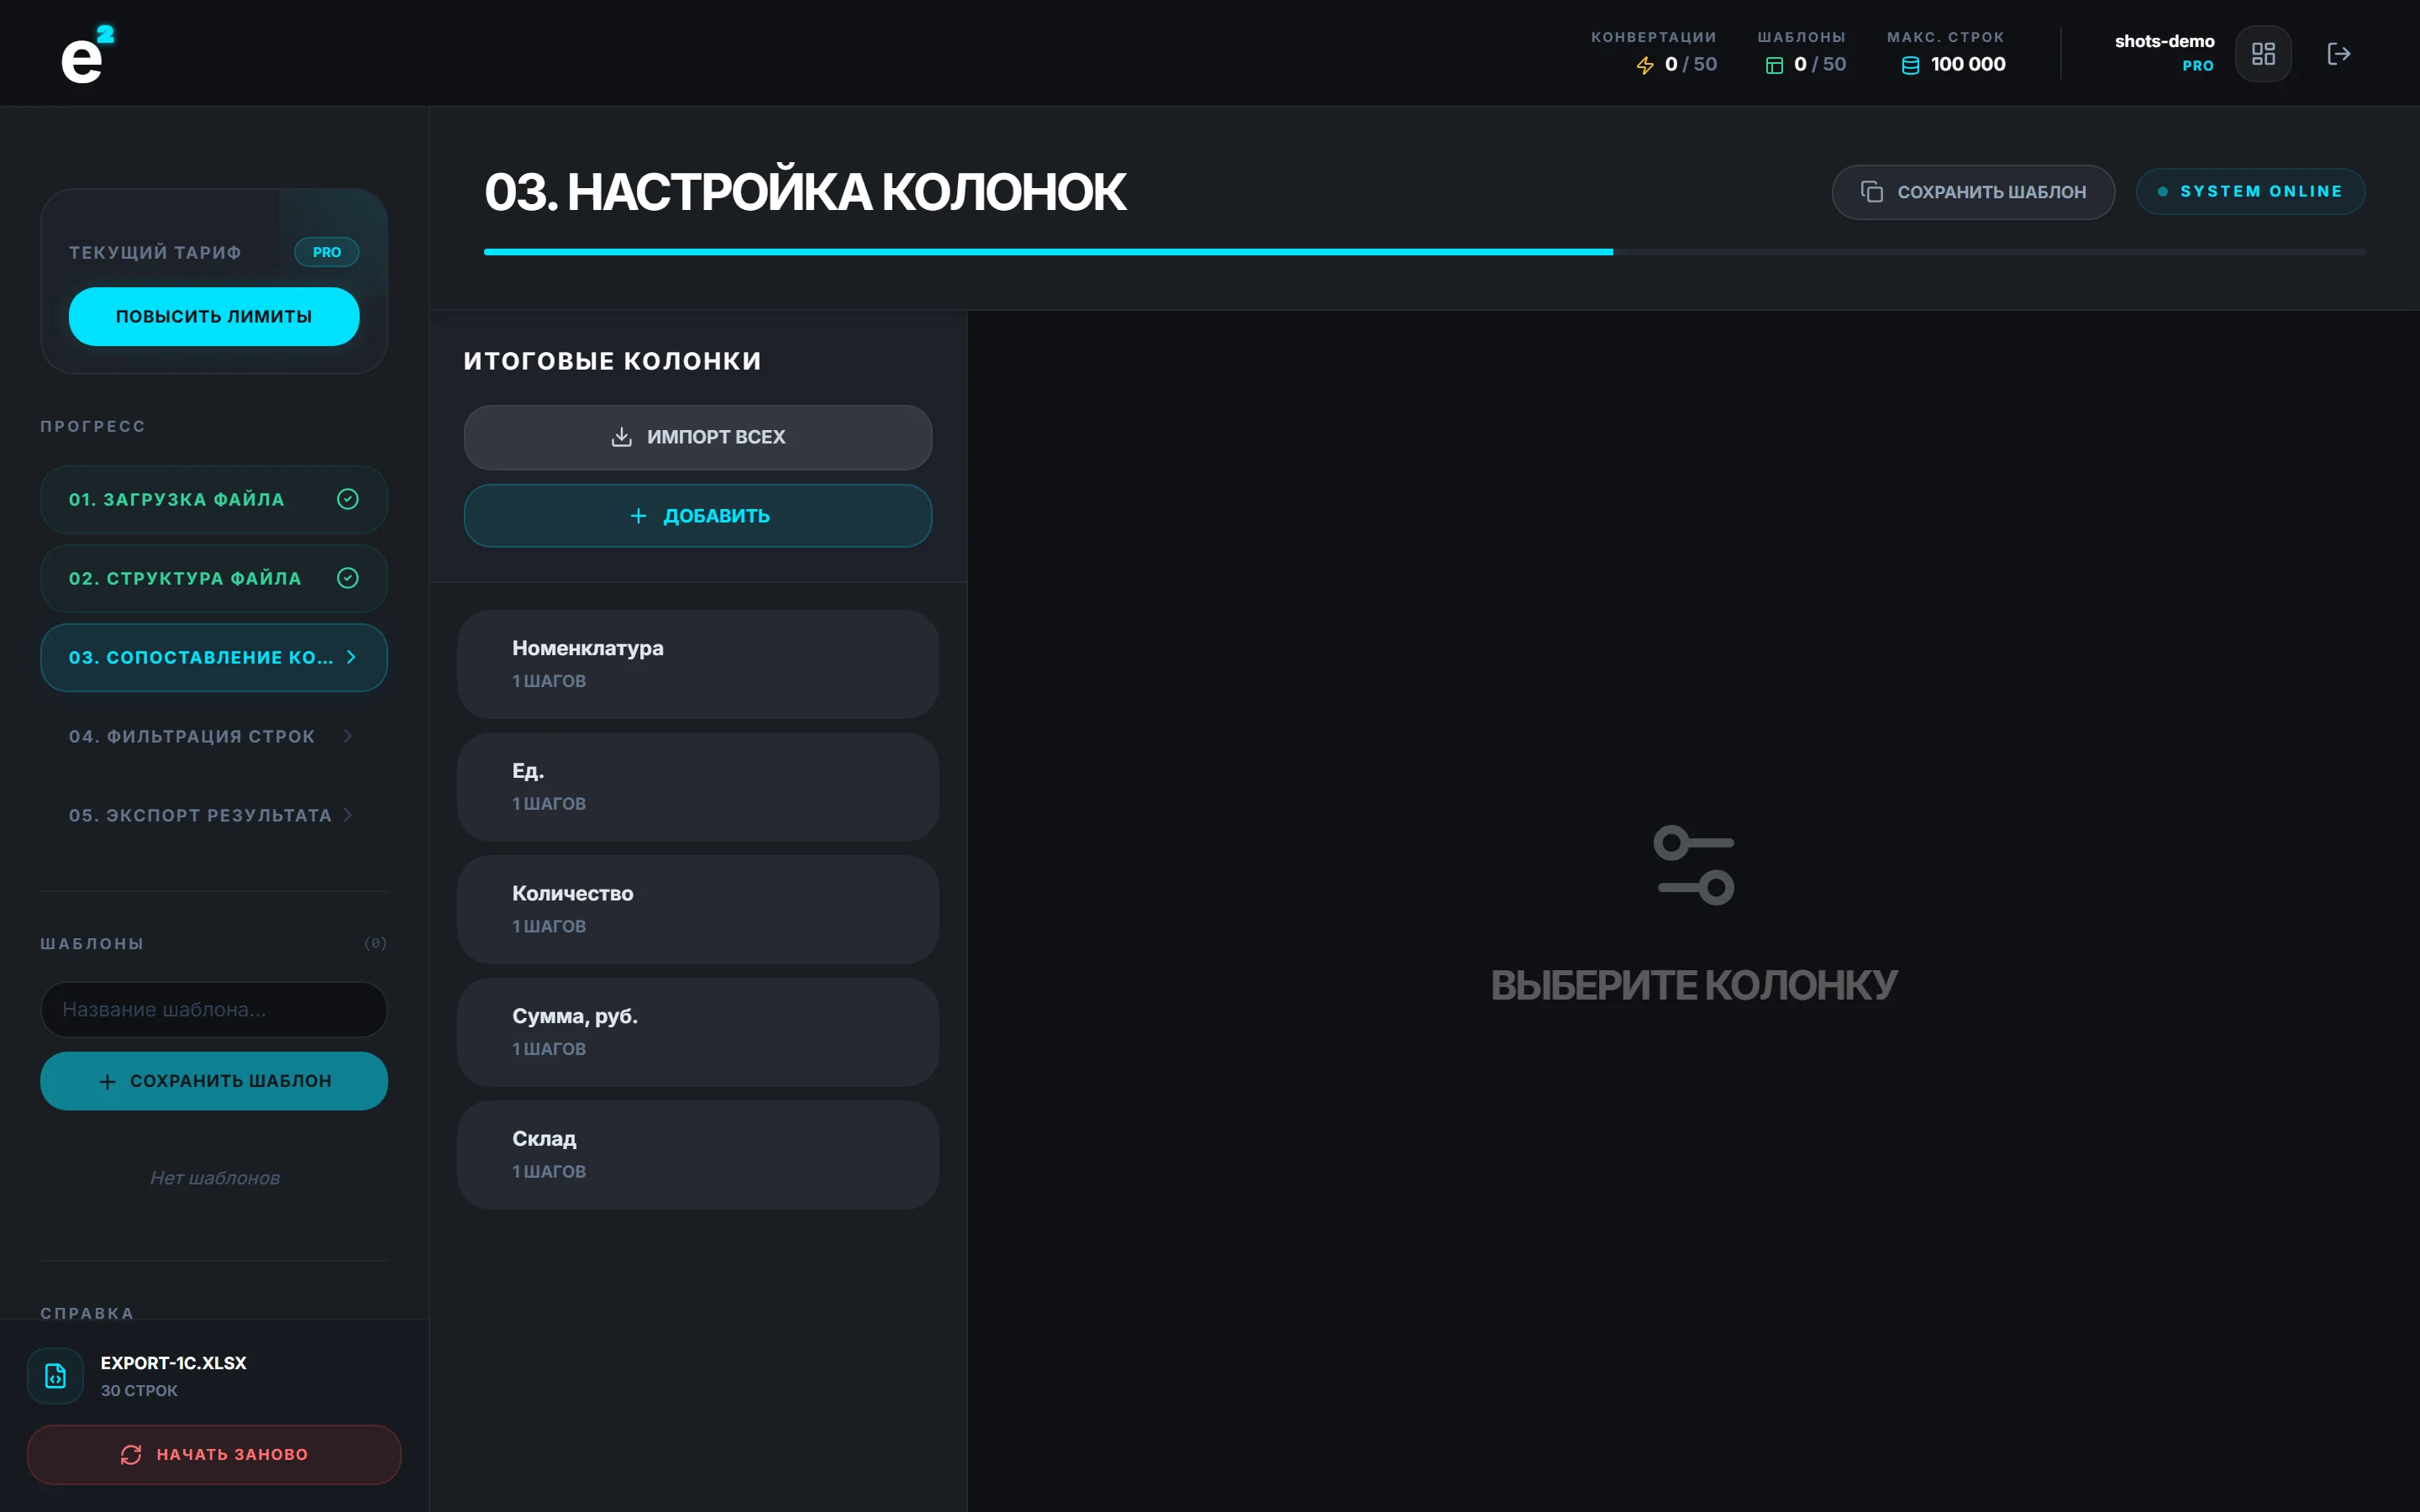Screen dimensions: 2420x1512
Task: Click top Сохранить шаблон button
Action: click(1973, 192)
